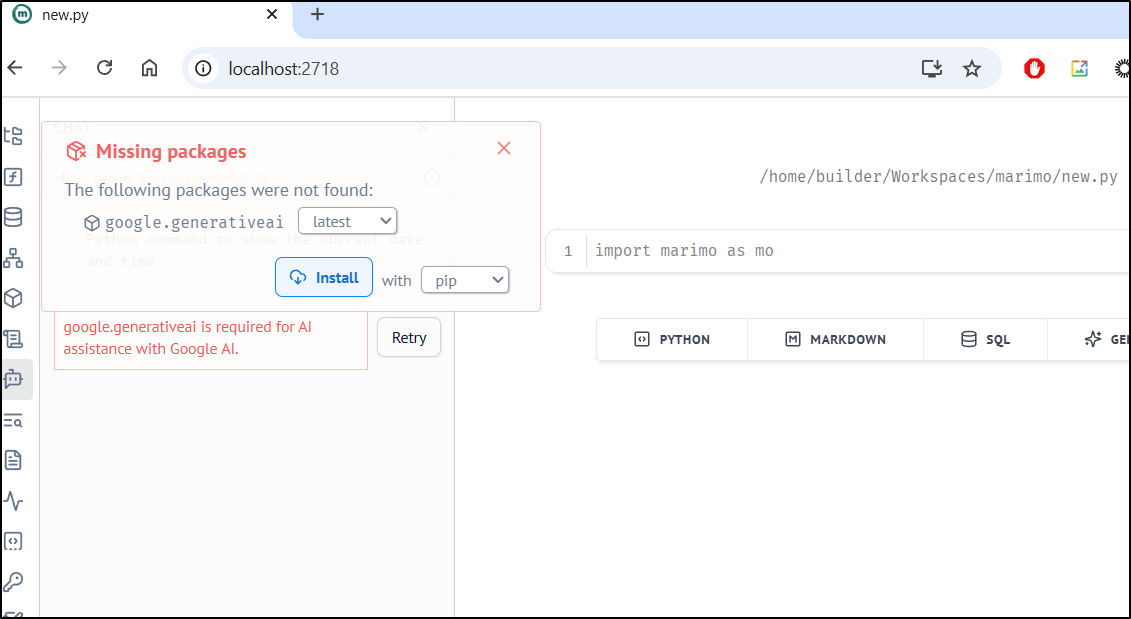Open the secrets key icon
This screenshot has height=619, width=1131.
(x=14, y=581)
